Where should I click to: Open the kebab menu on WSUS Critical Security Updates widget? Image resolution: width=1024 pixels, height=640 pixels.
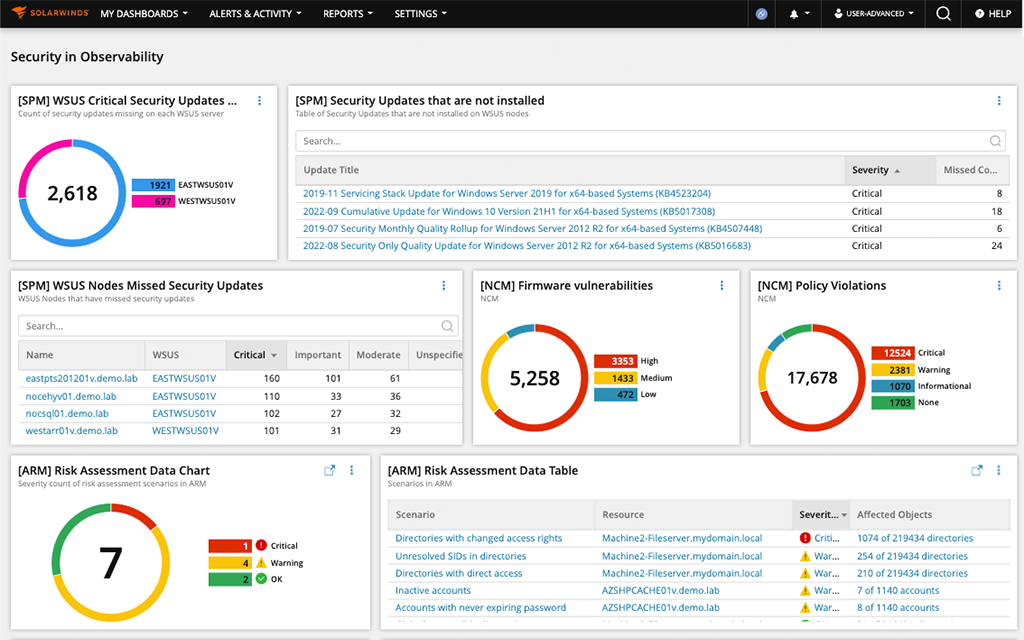pos(259,100)
